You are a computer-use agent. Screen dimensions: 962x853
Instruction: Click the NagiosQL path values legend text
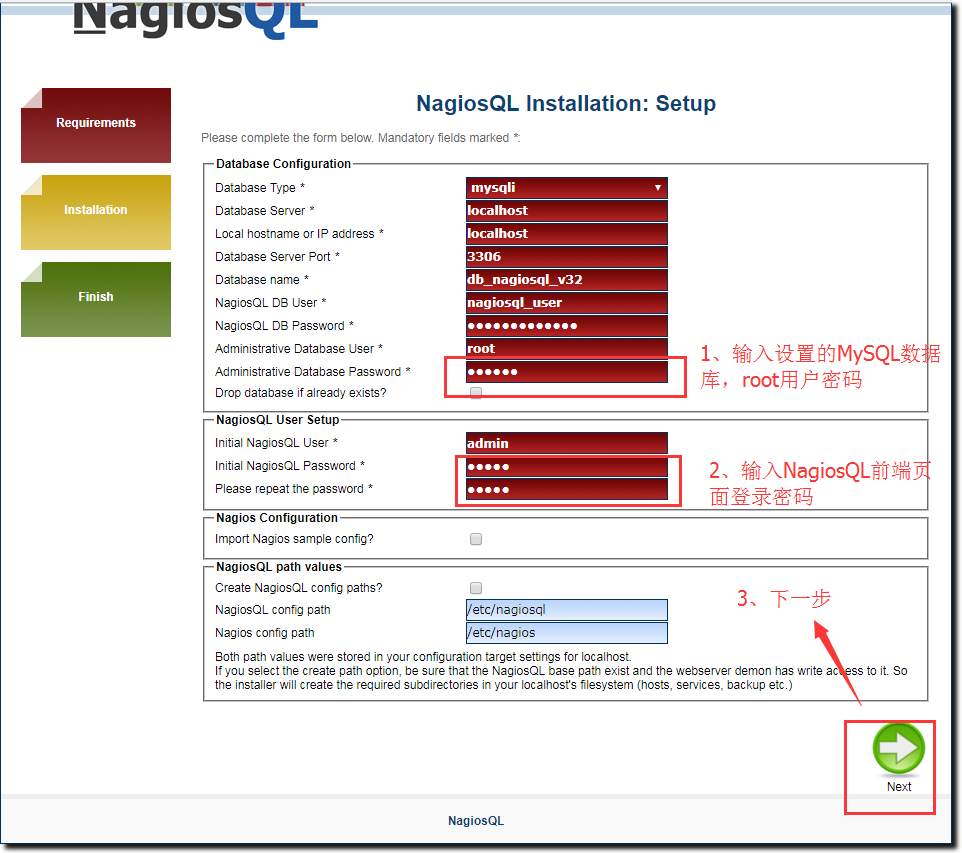pyautogui.click(x=279, y=567)
